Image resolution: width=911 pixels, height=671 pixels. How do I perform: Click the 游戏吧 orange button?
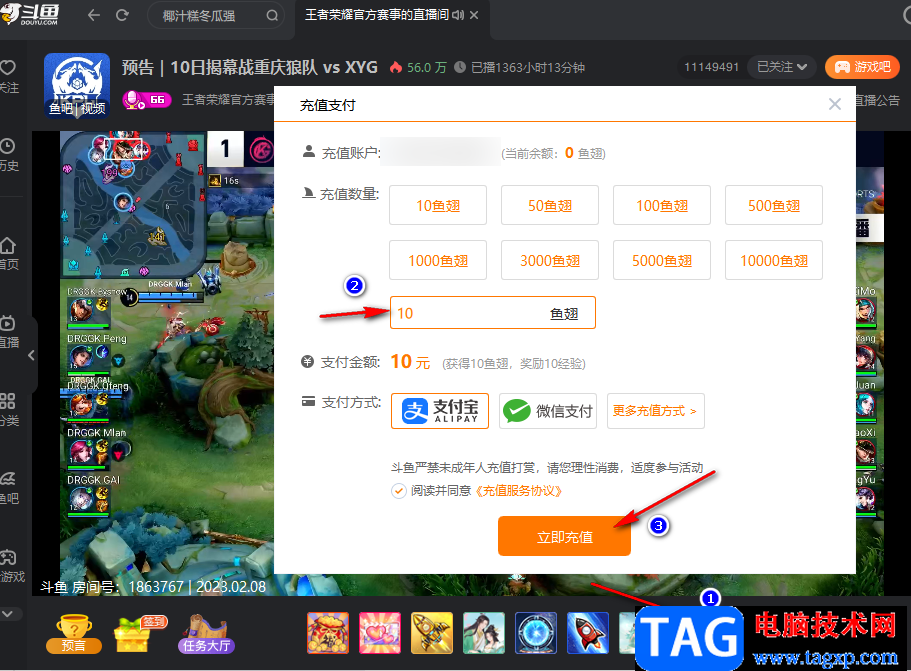click(x=862, y=67)
